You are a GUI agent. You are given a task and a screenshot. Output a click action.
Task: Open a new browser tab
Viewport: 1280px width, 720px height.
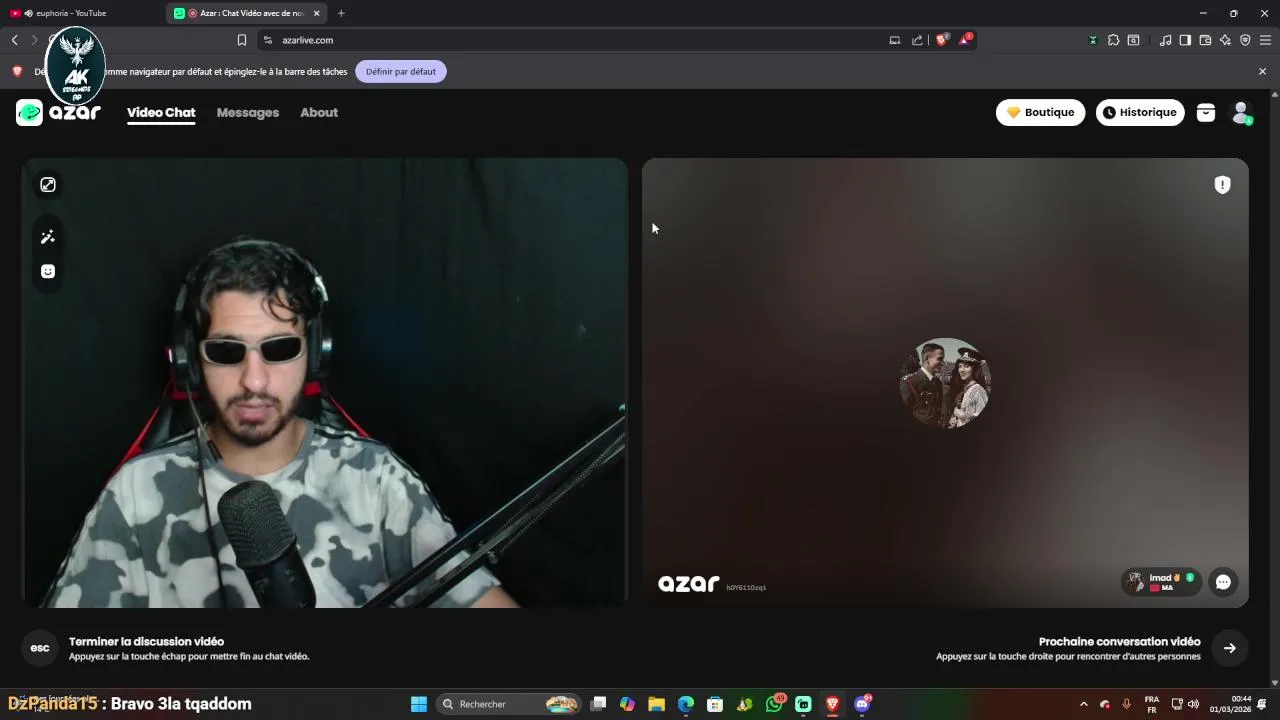(x=341, y=13)
